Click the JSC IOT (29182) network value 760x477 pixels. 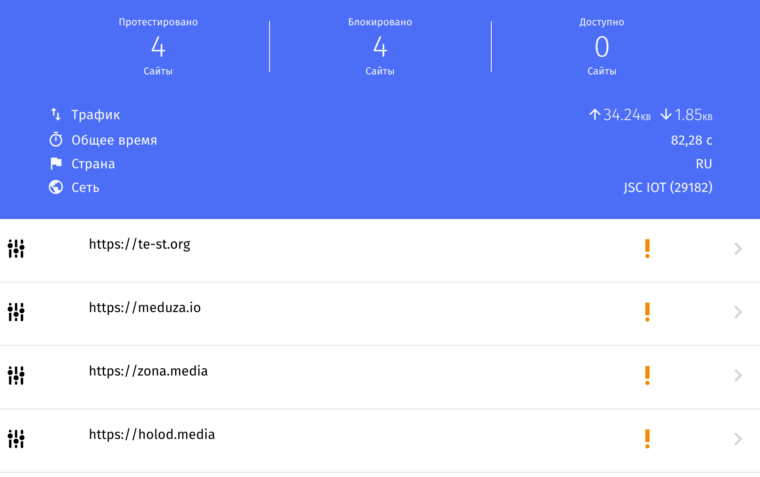pyautogui.click(x=667, y=188)
